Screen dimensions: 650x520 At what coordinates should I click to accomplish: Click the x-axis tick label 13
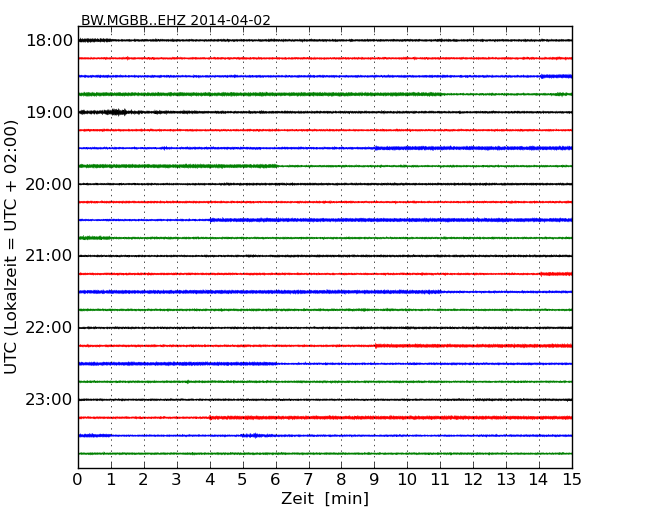coord(506,479)
